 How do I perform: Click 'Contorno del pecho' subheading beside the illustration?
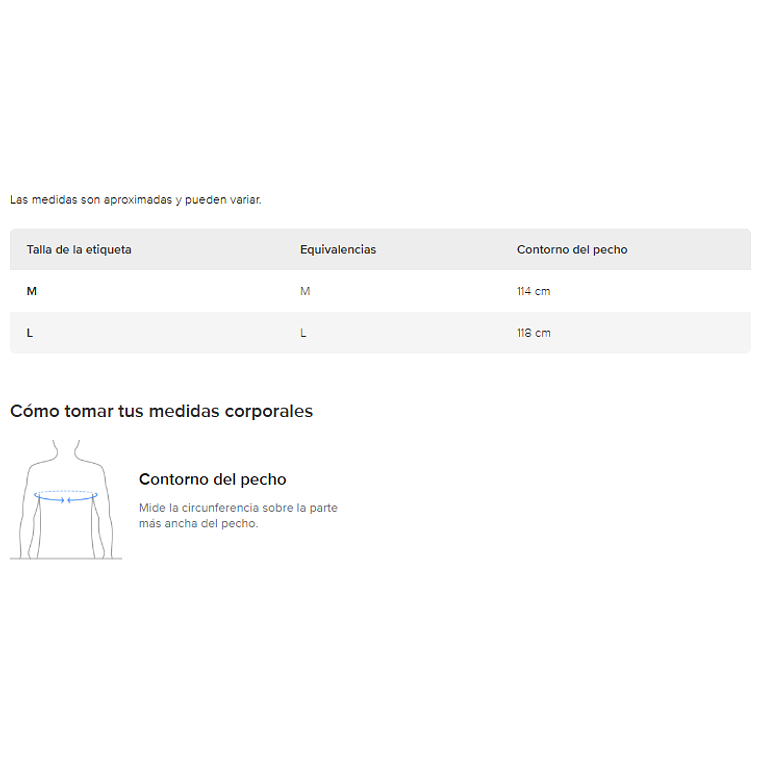(212, 479)
